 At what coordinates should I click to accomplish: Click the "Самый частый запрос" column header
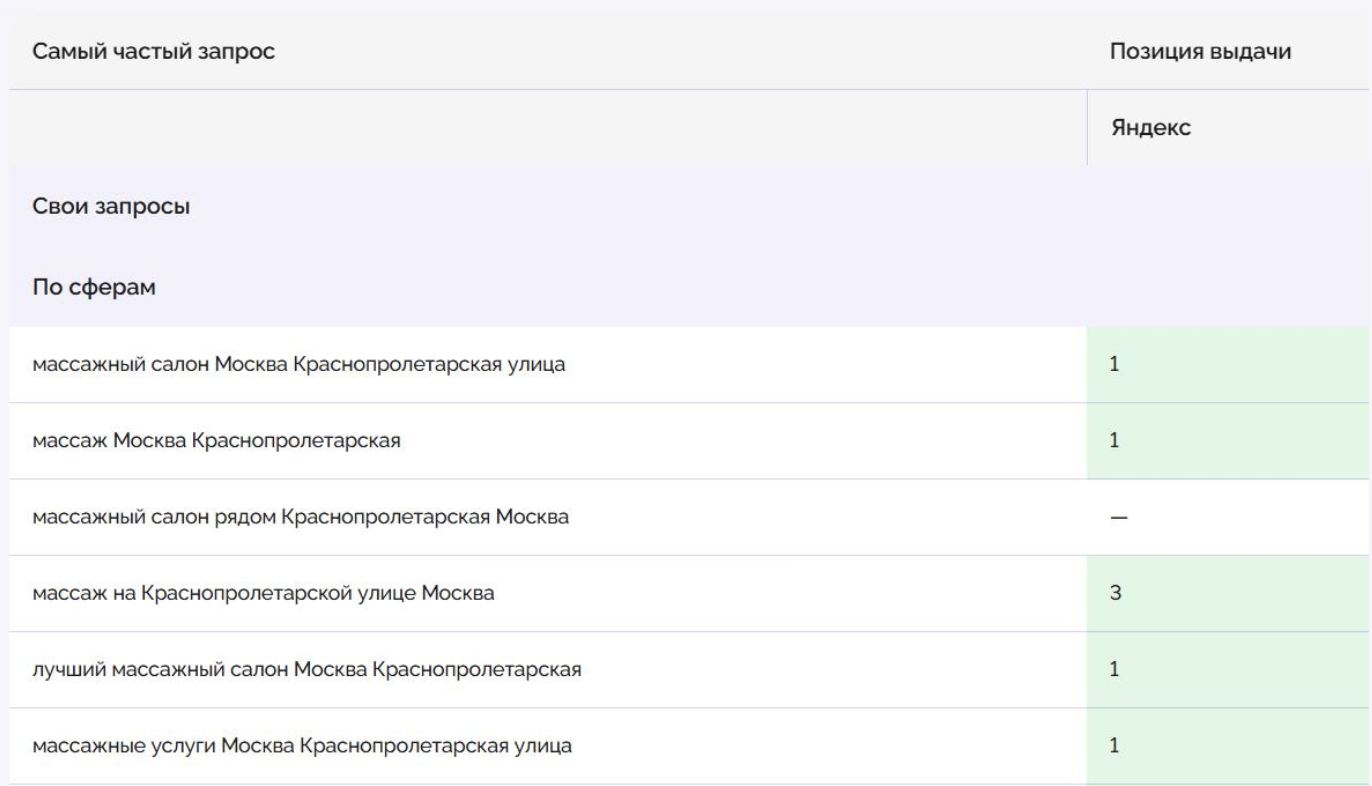[x=154, y=52]
